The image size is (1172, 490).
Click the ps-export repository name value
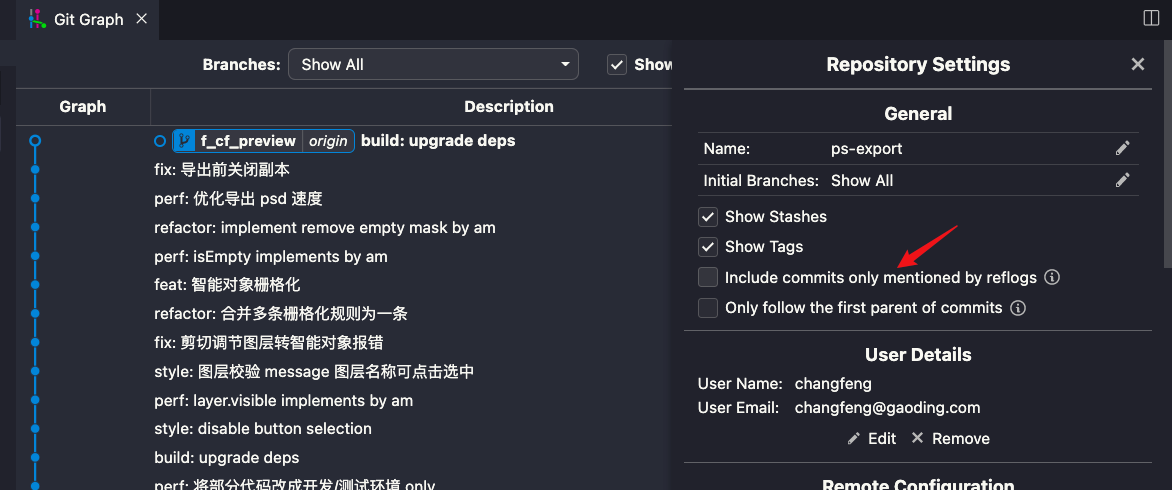[866, 149]
